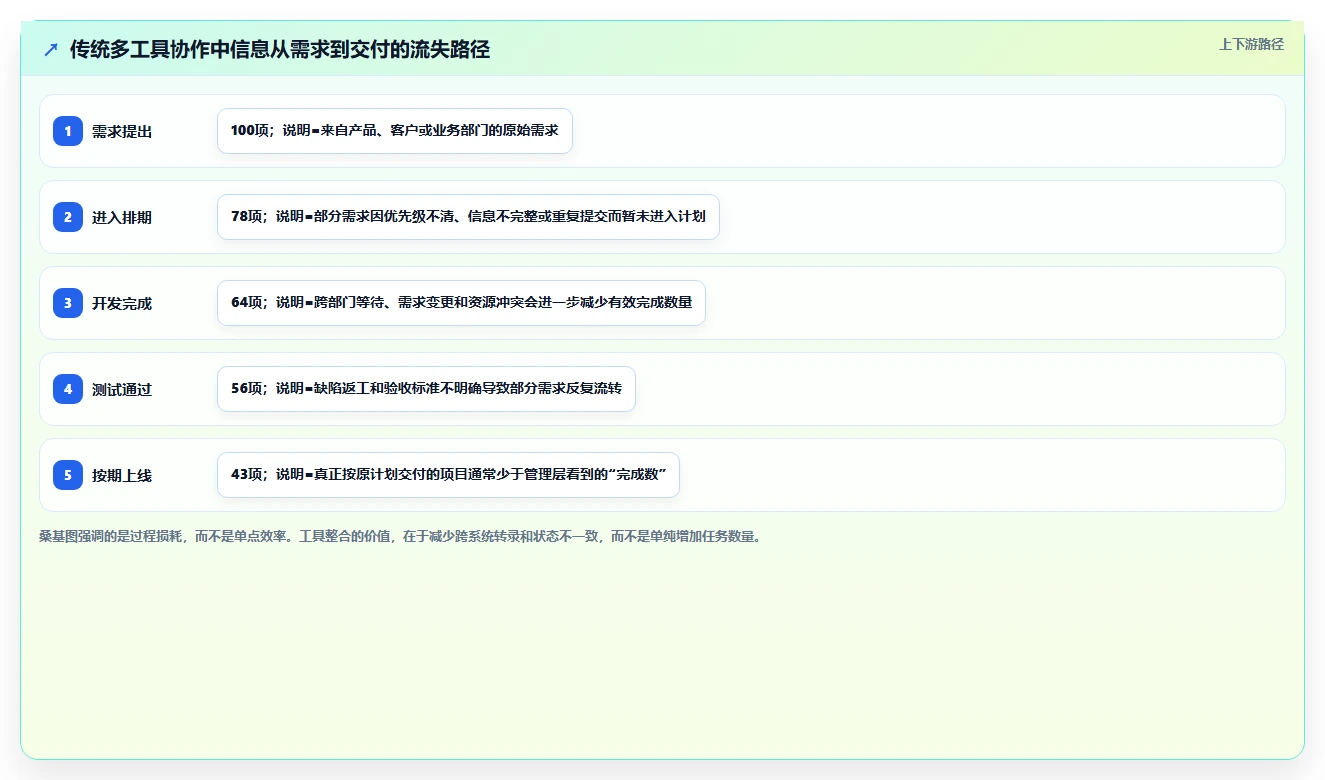Click the 需求提出 step label

pos(122,131)
